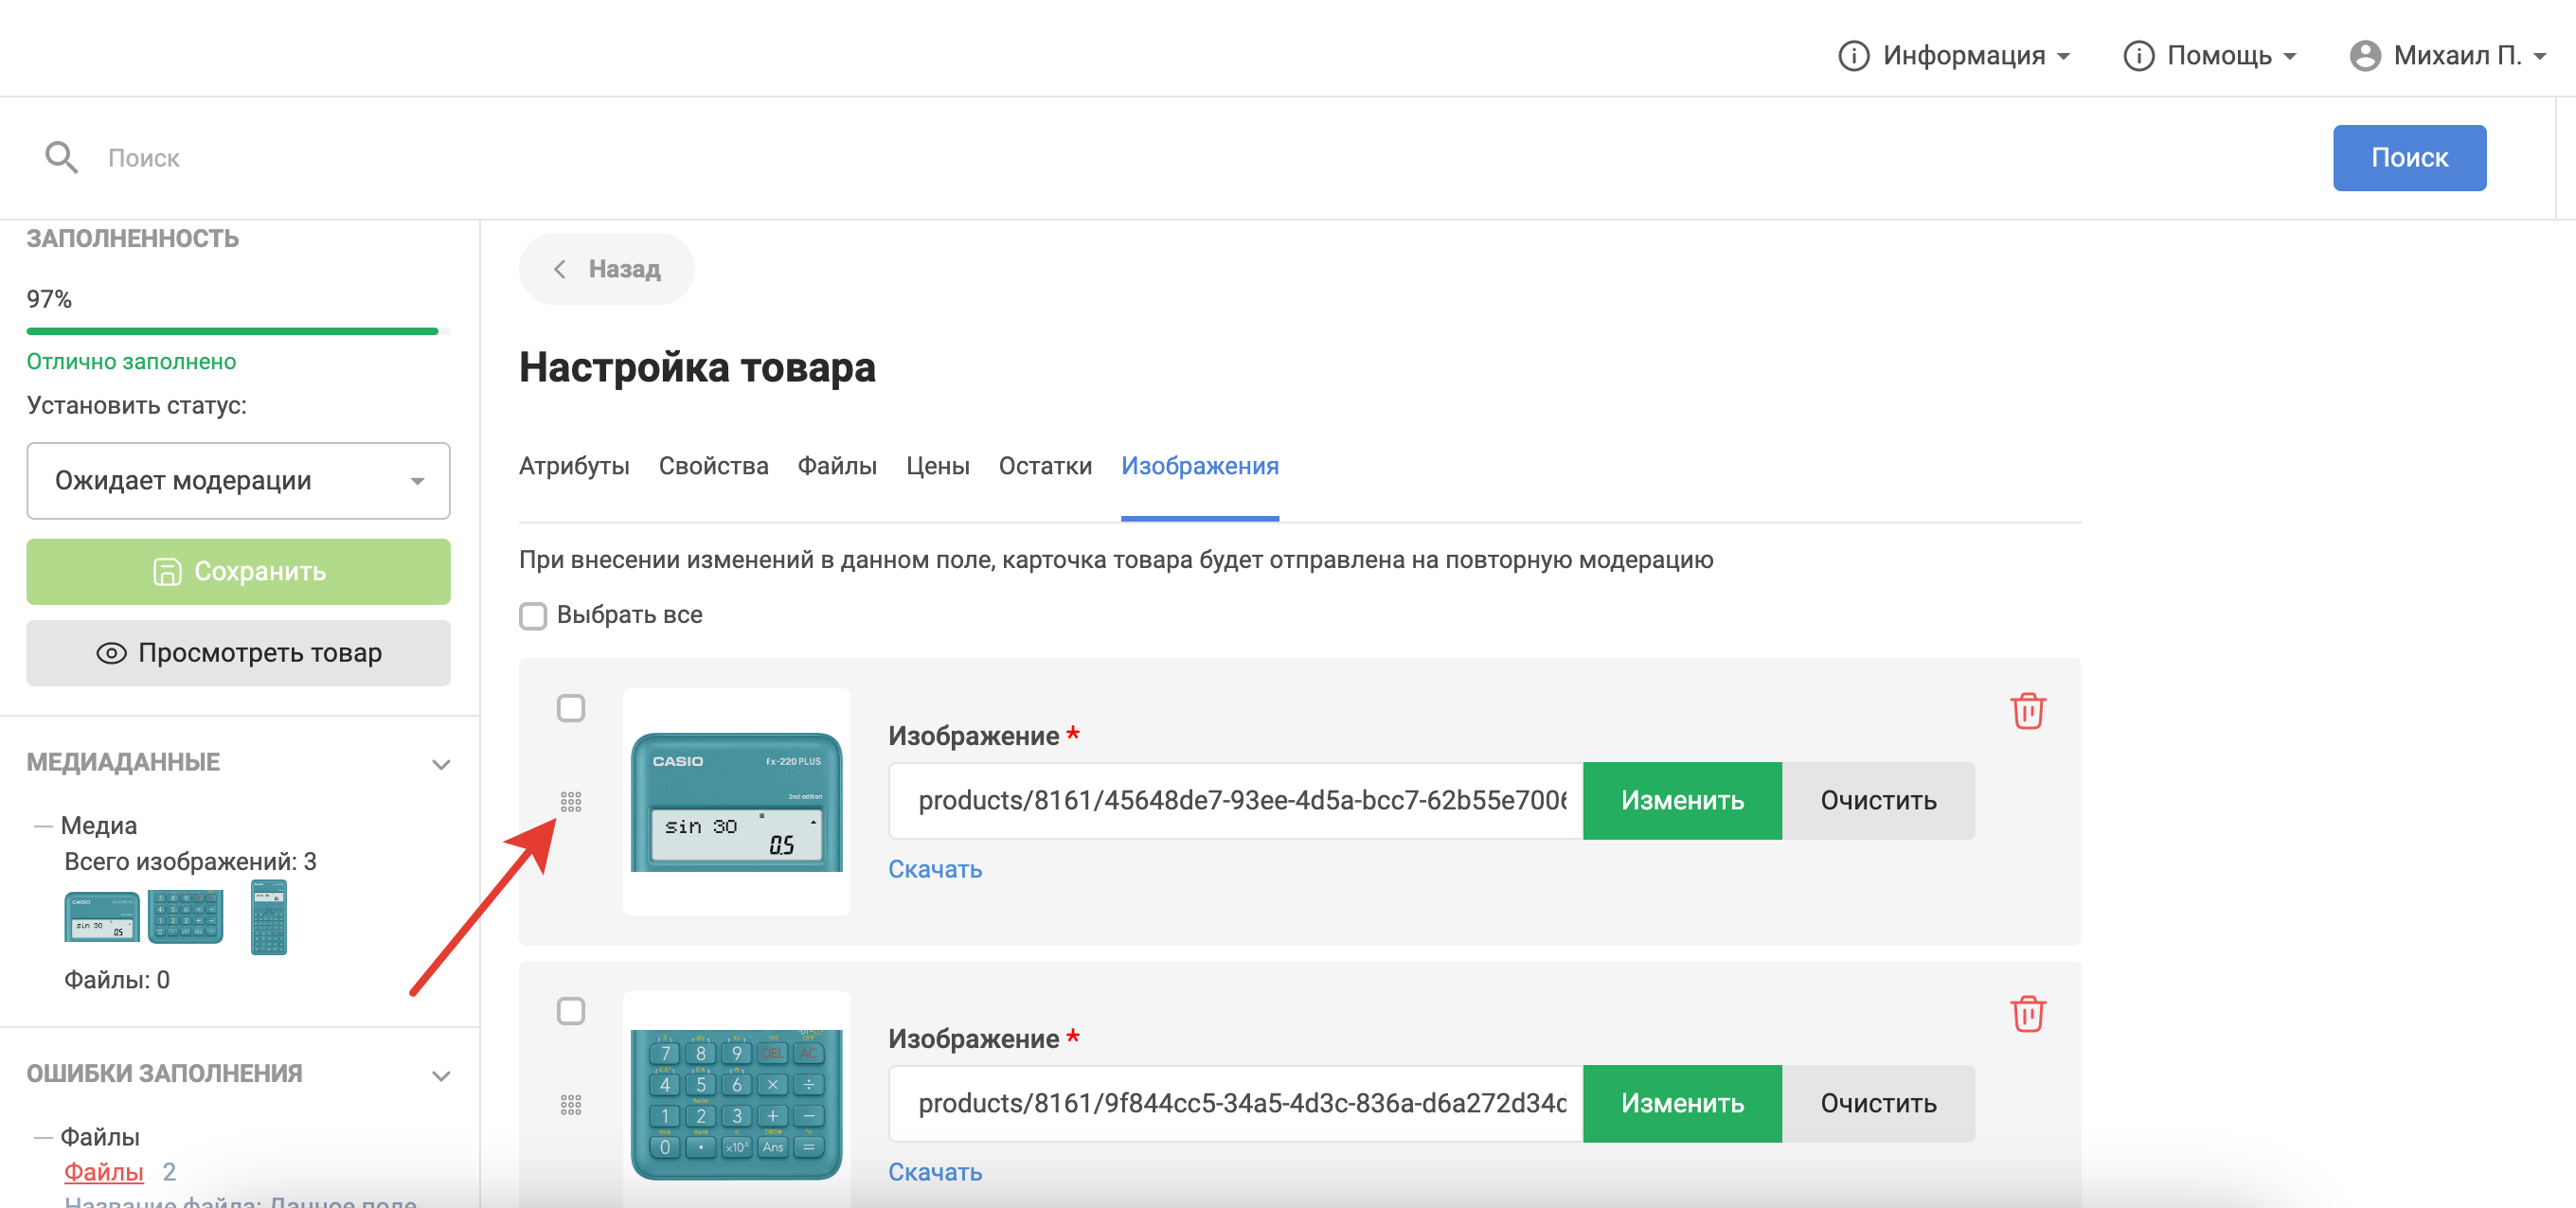Viewport: 2576px width, 1208px height.
Task: Check the first image checkbox
Action: tap(570, 708)
